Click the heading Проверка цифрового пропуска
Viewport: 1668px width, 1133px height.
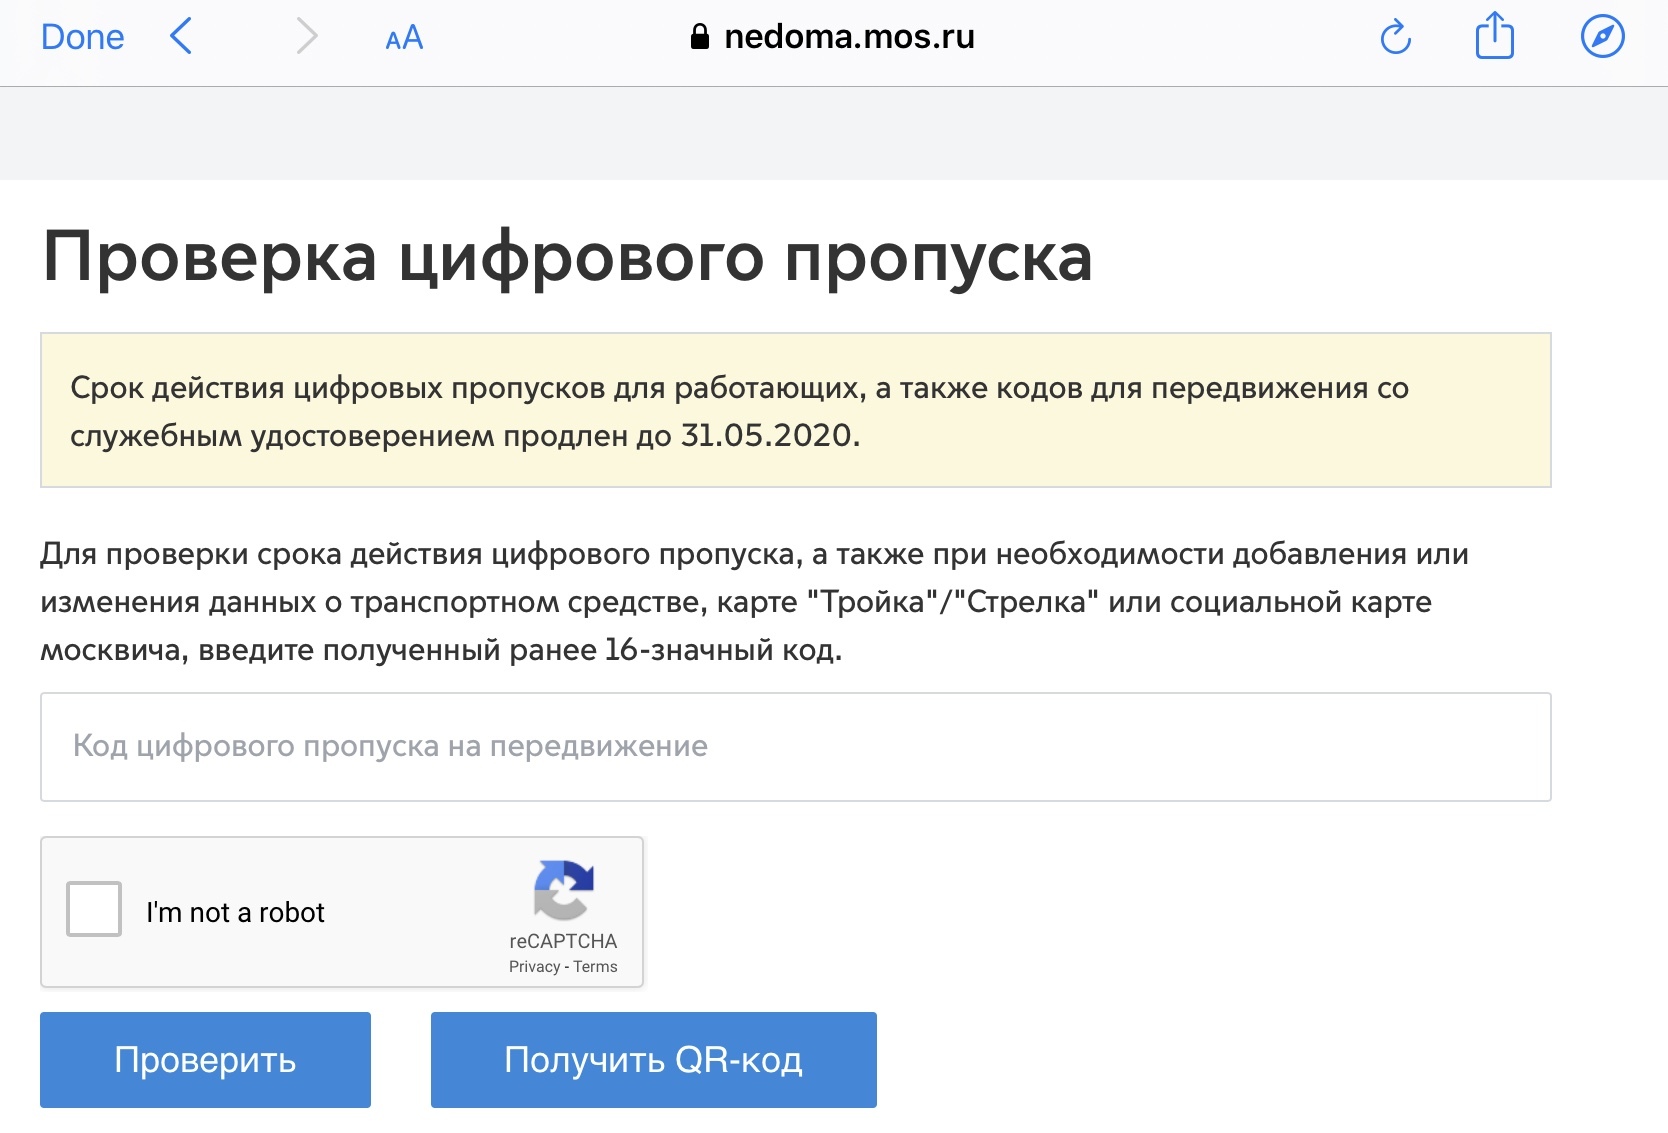567,257
